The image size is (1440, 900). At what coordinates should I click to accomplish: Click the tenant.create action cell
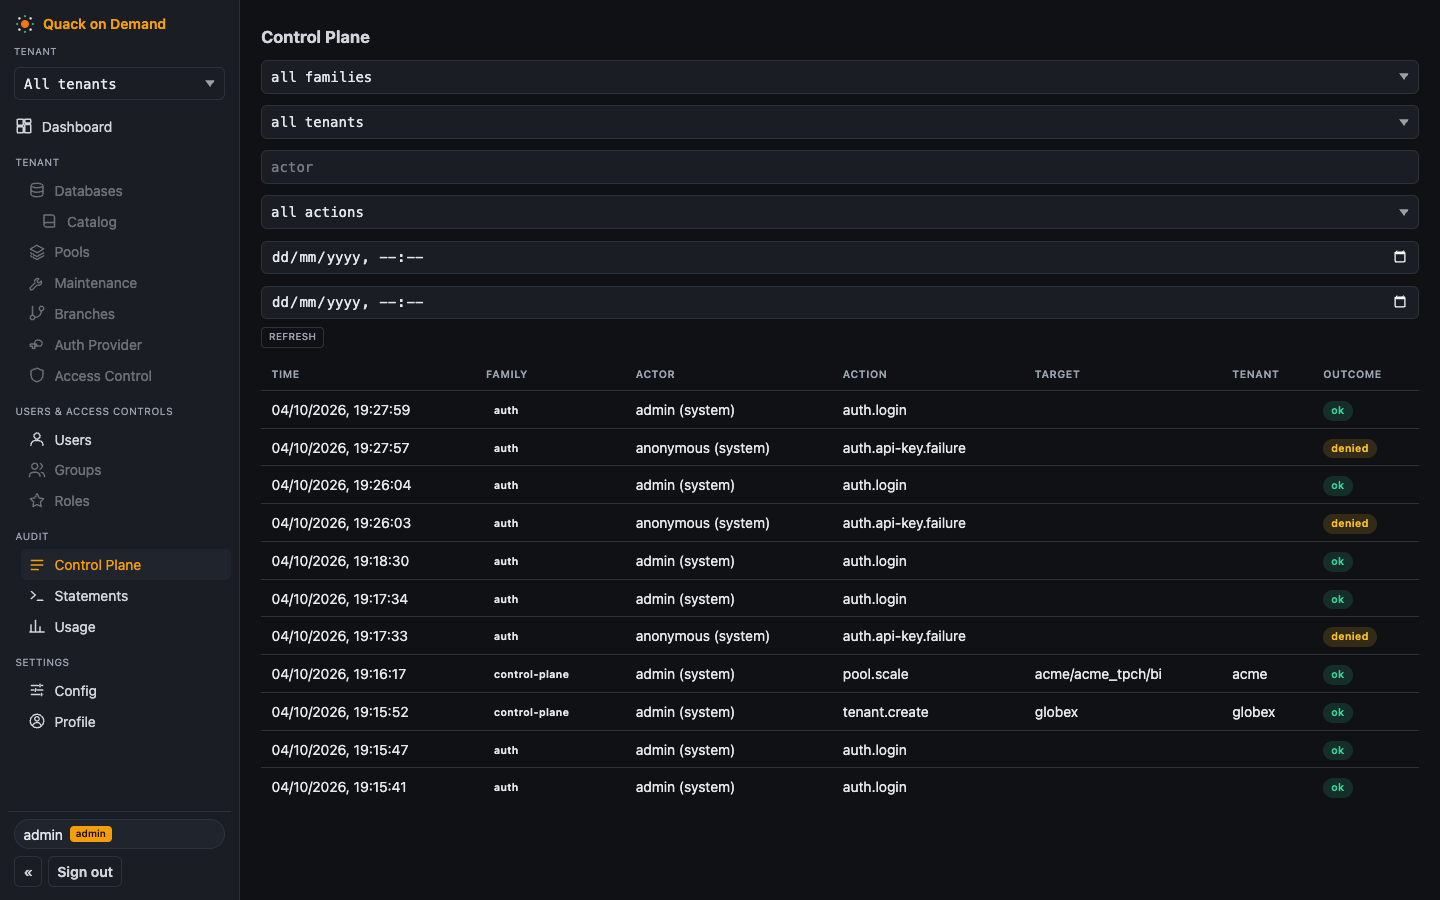[x=885, y=712]
